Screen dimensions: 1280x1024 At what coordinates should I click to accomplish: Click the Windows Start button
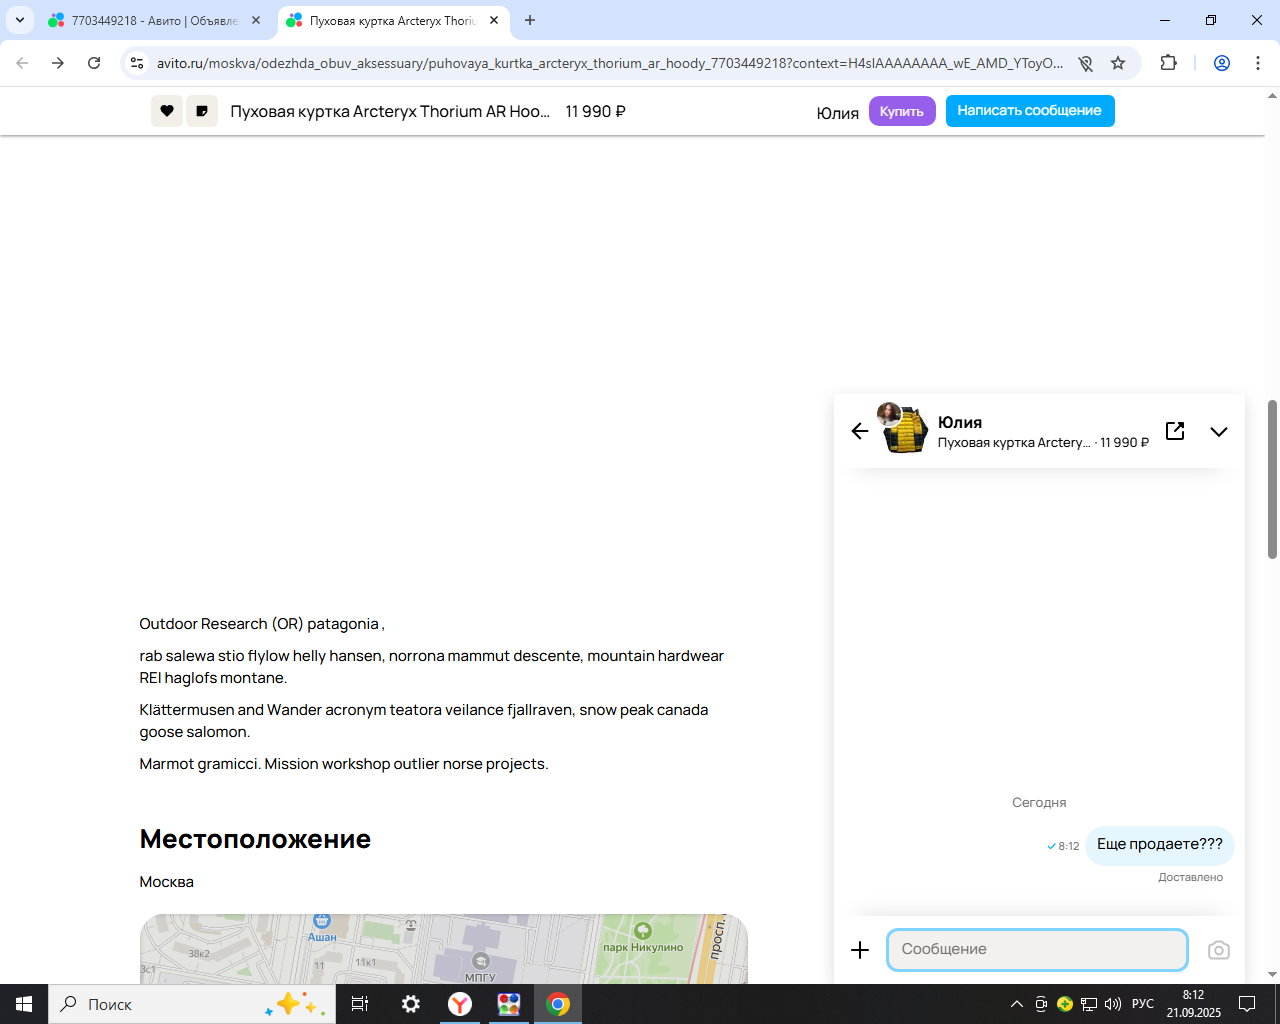coord(24,1004)
